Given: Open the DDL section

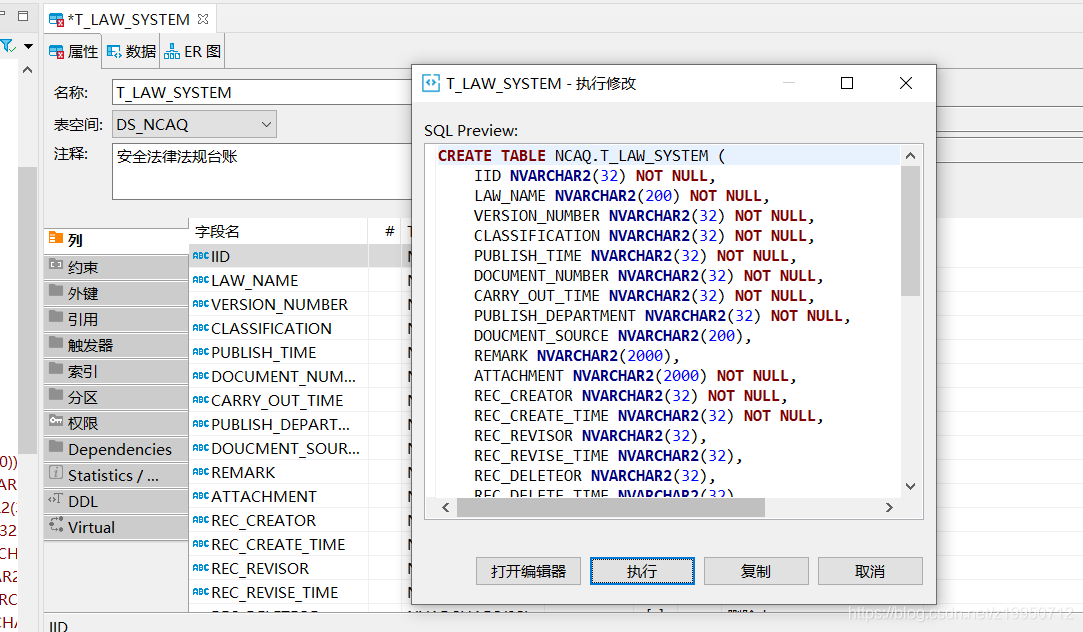Looking at the screenshot, I should point(116,501).
